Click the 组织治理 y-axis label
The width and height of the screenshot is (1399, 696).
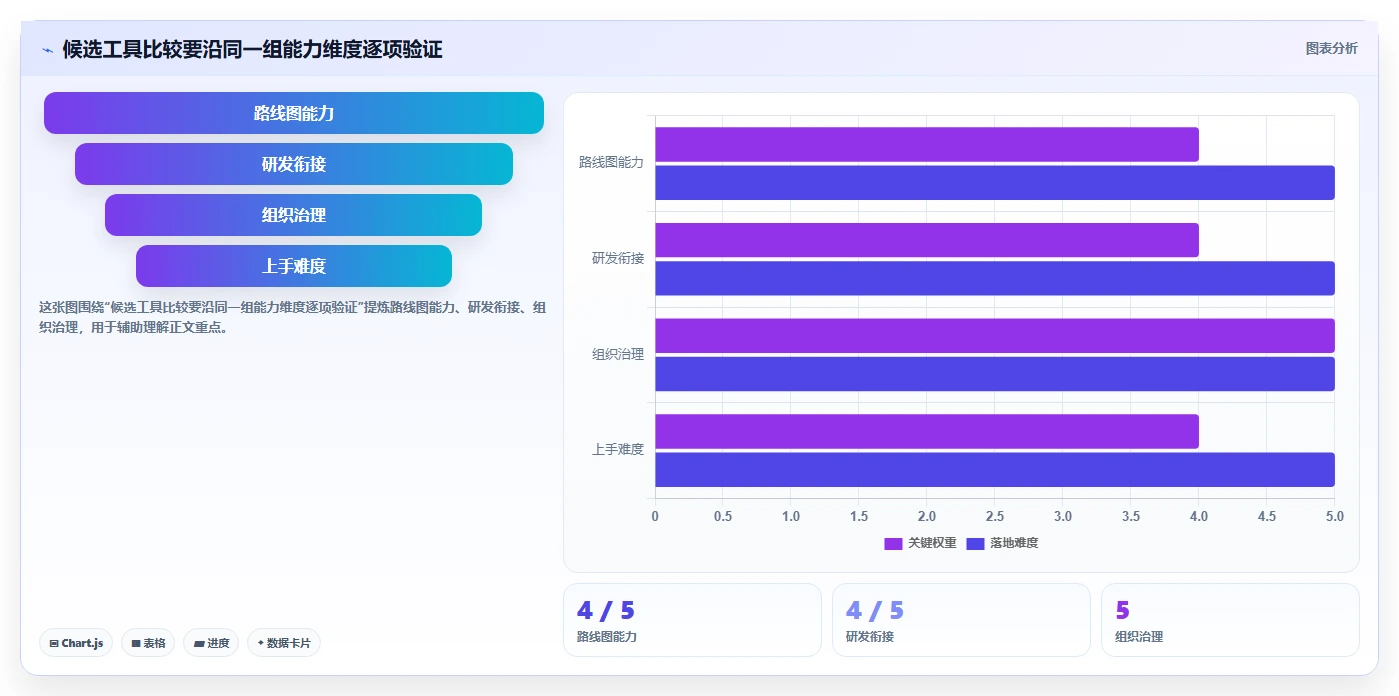[618, 354]
